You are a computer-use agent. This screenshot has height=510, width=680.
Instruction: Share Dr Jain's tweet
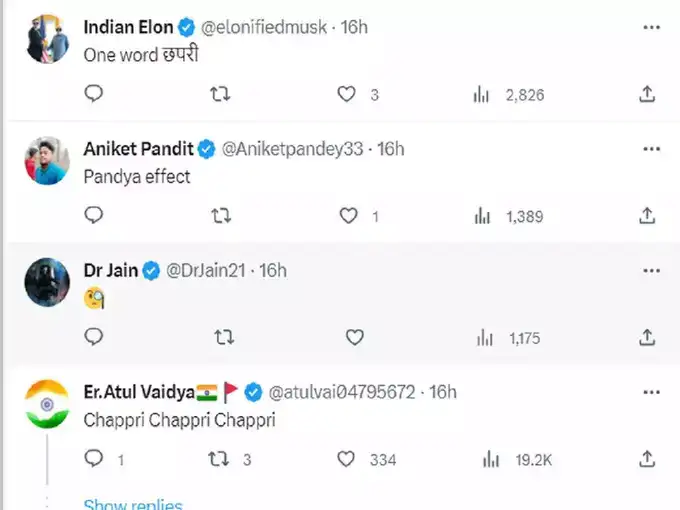click(x=647, y=337)
